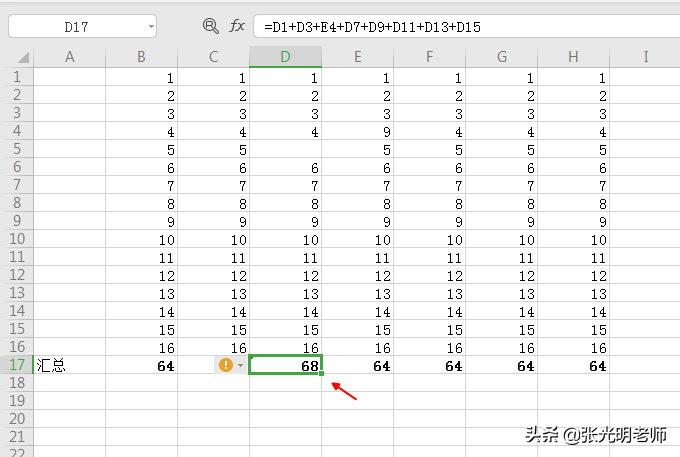This screenshot has width=680, height=457.
Task: Select cell E17 showing 64
Action: click(357, 365)
